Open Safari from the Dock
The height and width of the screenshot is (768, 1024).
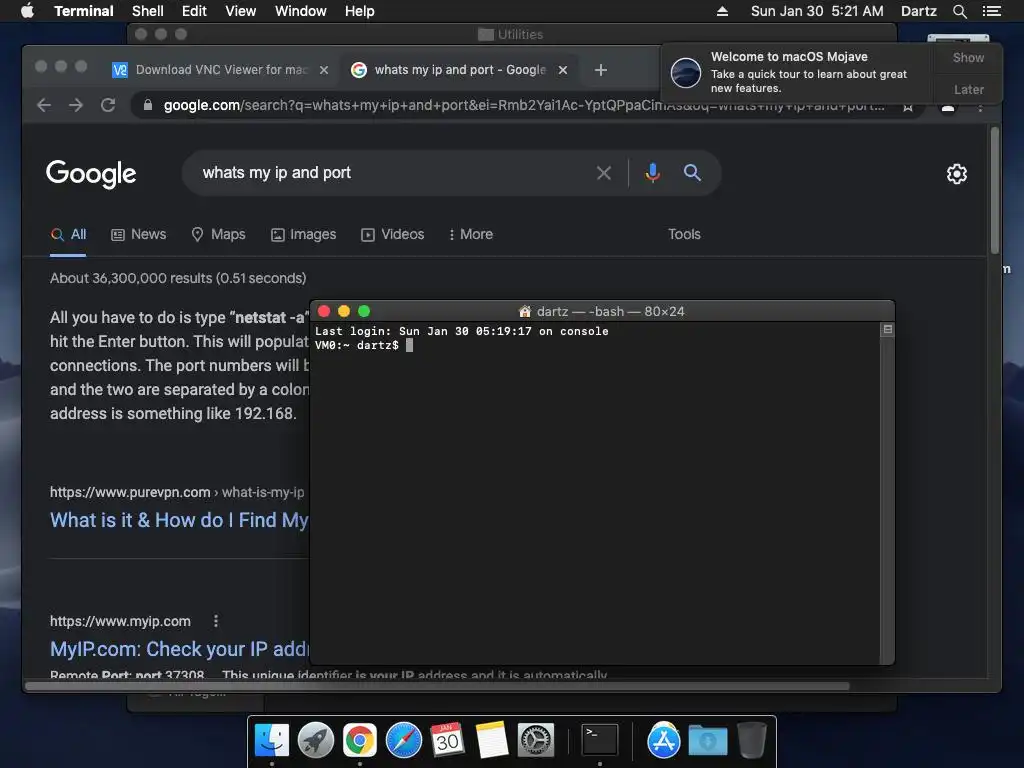point(404,741)
